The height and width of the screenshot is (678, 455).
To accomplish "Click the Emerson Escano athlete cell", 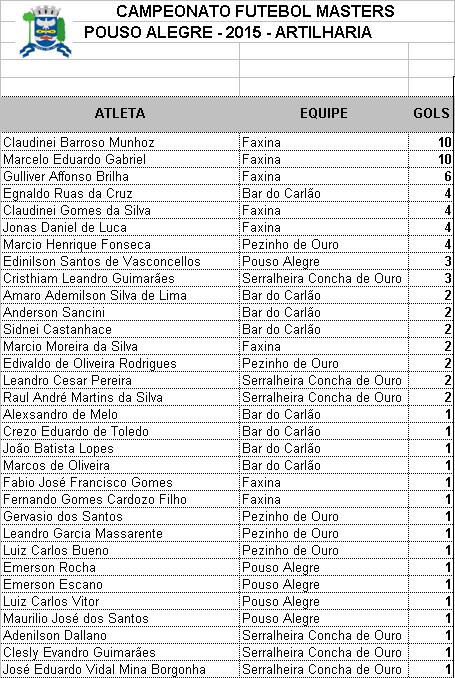I will pyautogui.click(x=120, y=584).
